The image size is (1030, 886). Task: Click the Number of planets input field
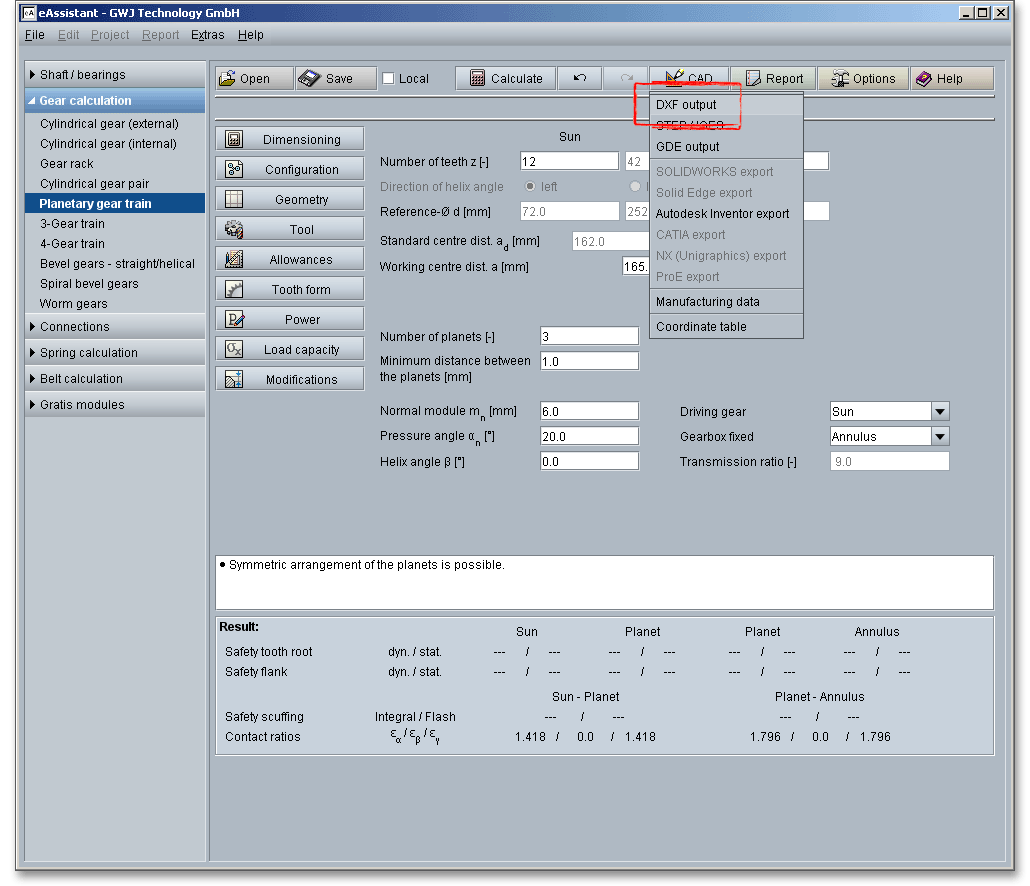click(589, 337)
